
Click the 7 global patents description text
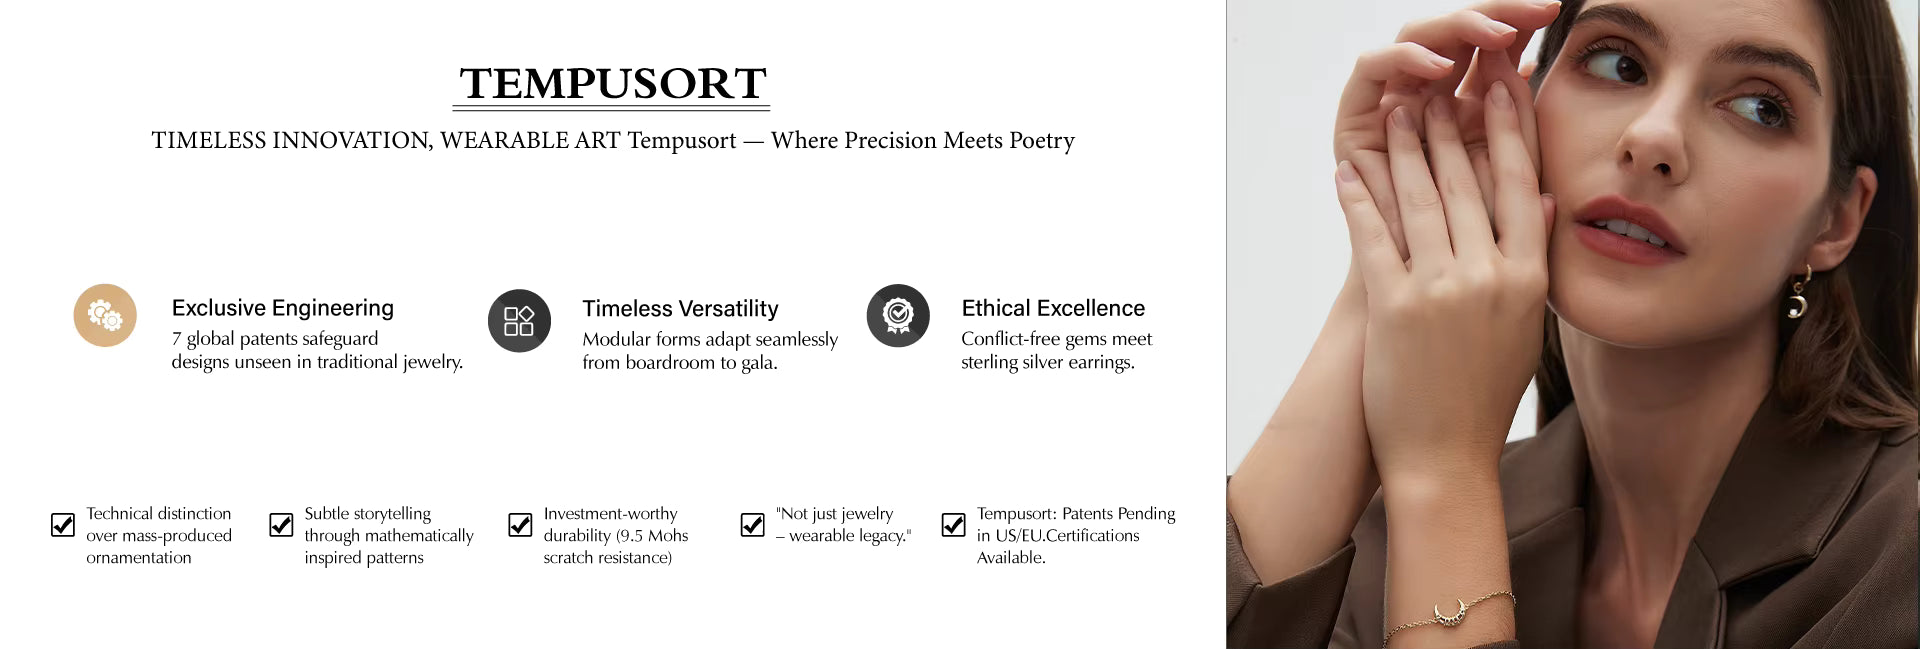pyautogui.click(x=317, y=351)
